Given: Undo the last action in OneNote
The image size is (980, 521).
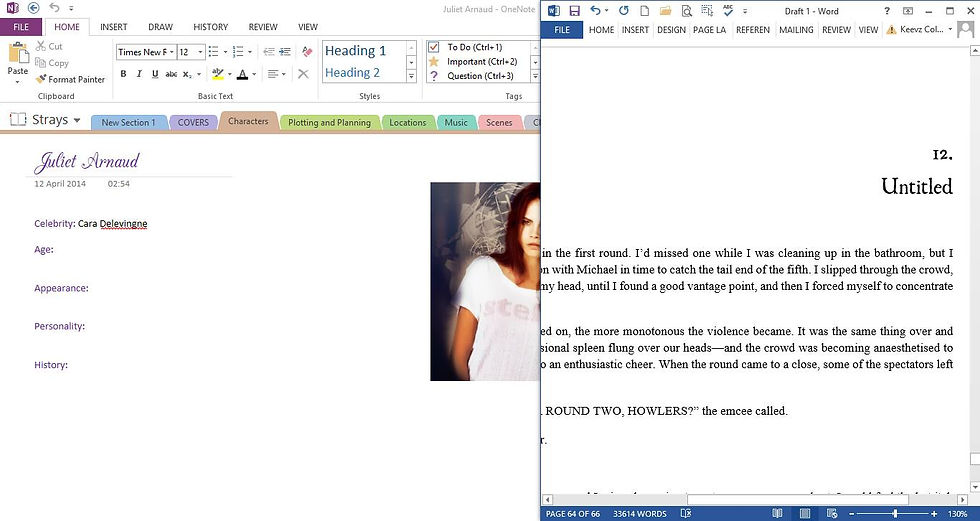Looking at the screenshot, I should tap(54, 8).
